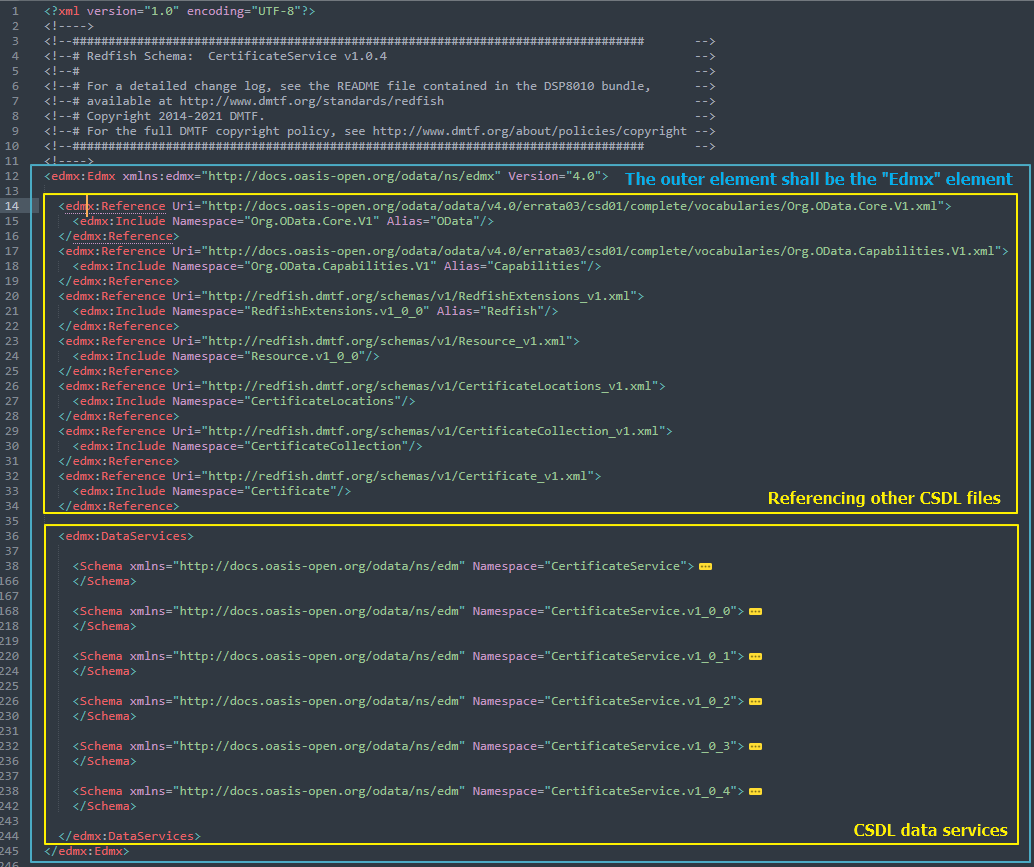Expand the CertificateService.v1_0_3 Schema fold marker
This screenshot has width=1034, height=867.
(x=755, y=746)
